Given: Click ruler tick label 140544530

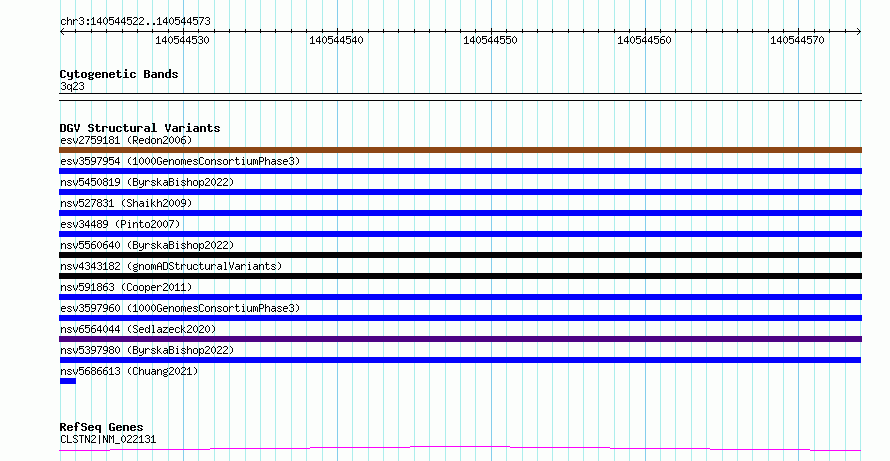Looking at the screenshot, I should tap(182, 40).
